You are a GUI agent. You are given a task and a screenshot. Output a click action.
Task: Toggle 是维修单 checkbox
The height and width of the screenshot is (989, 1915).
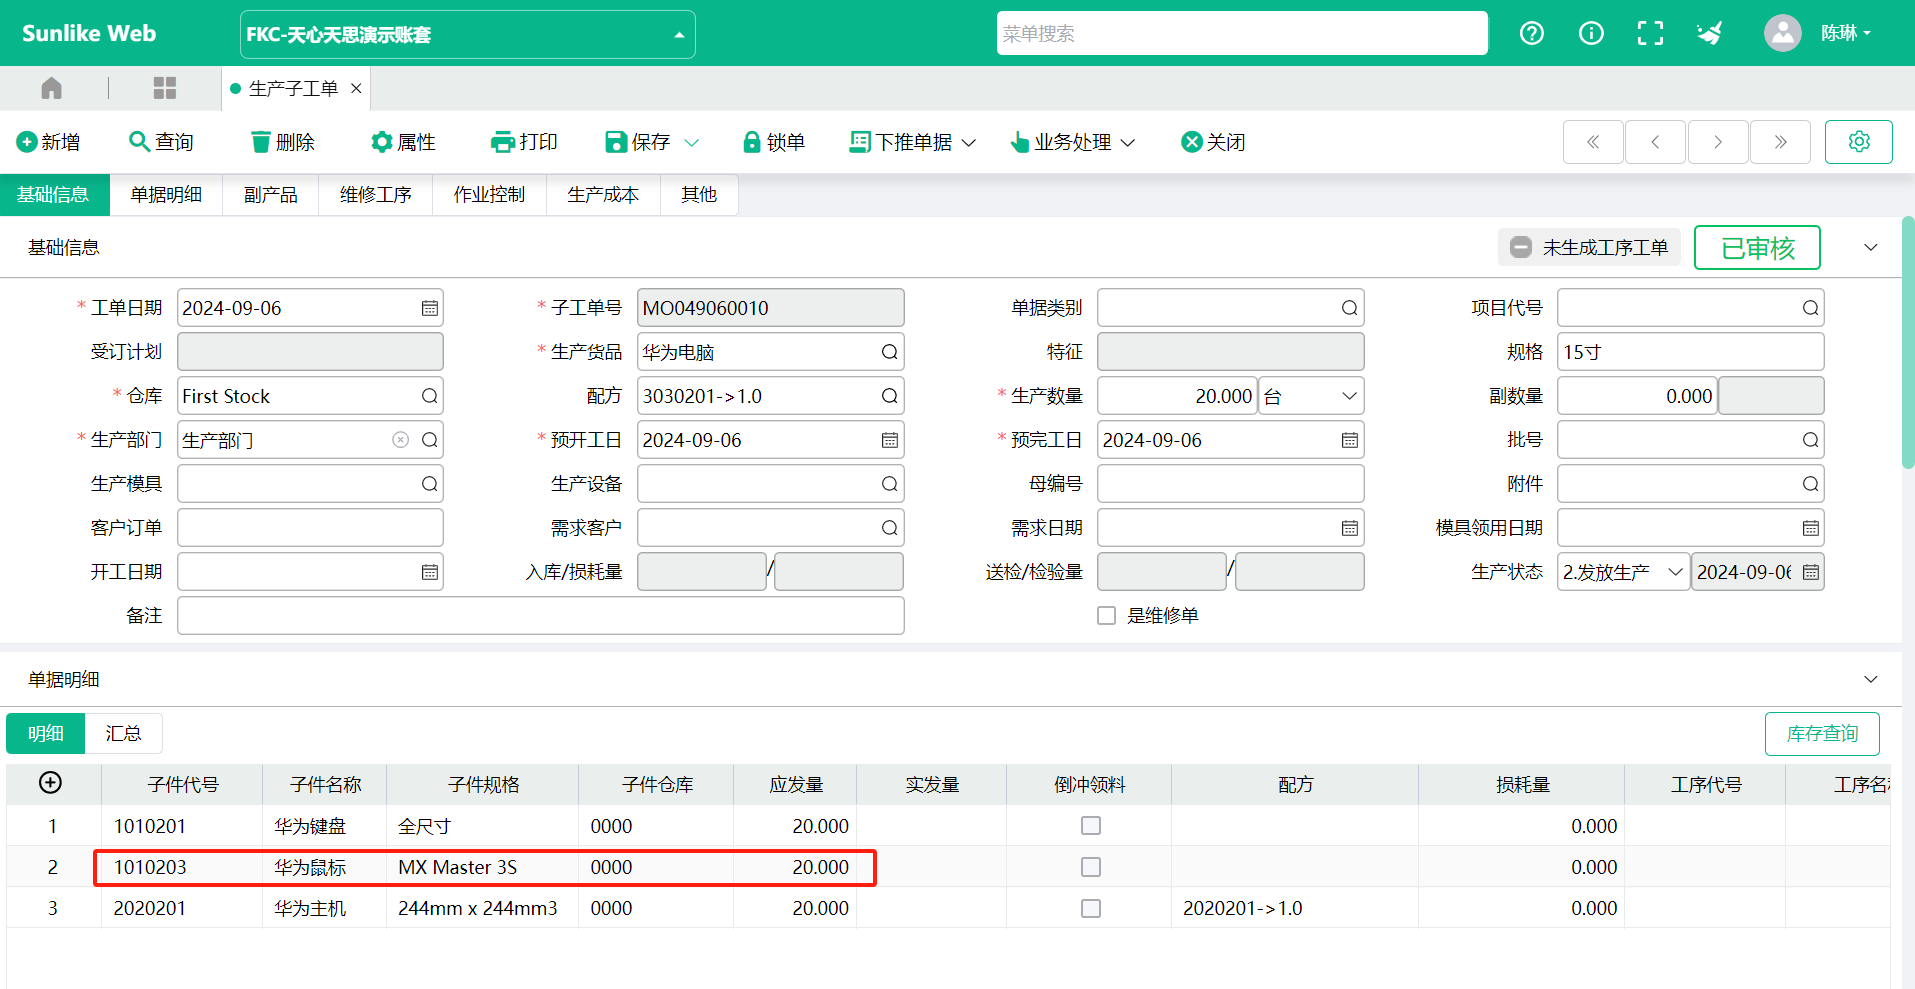pyautogui.click(x=1106, y=616)
